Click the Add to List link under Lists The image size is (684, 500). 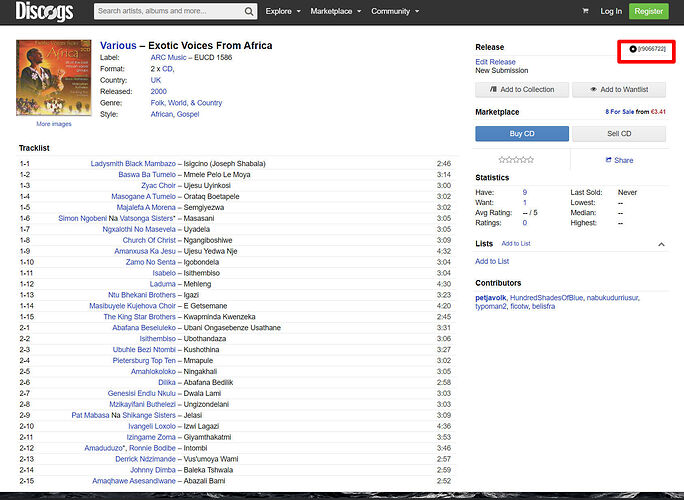[x=492, y=261]
